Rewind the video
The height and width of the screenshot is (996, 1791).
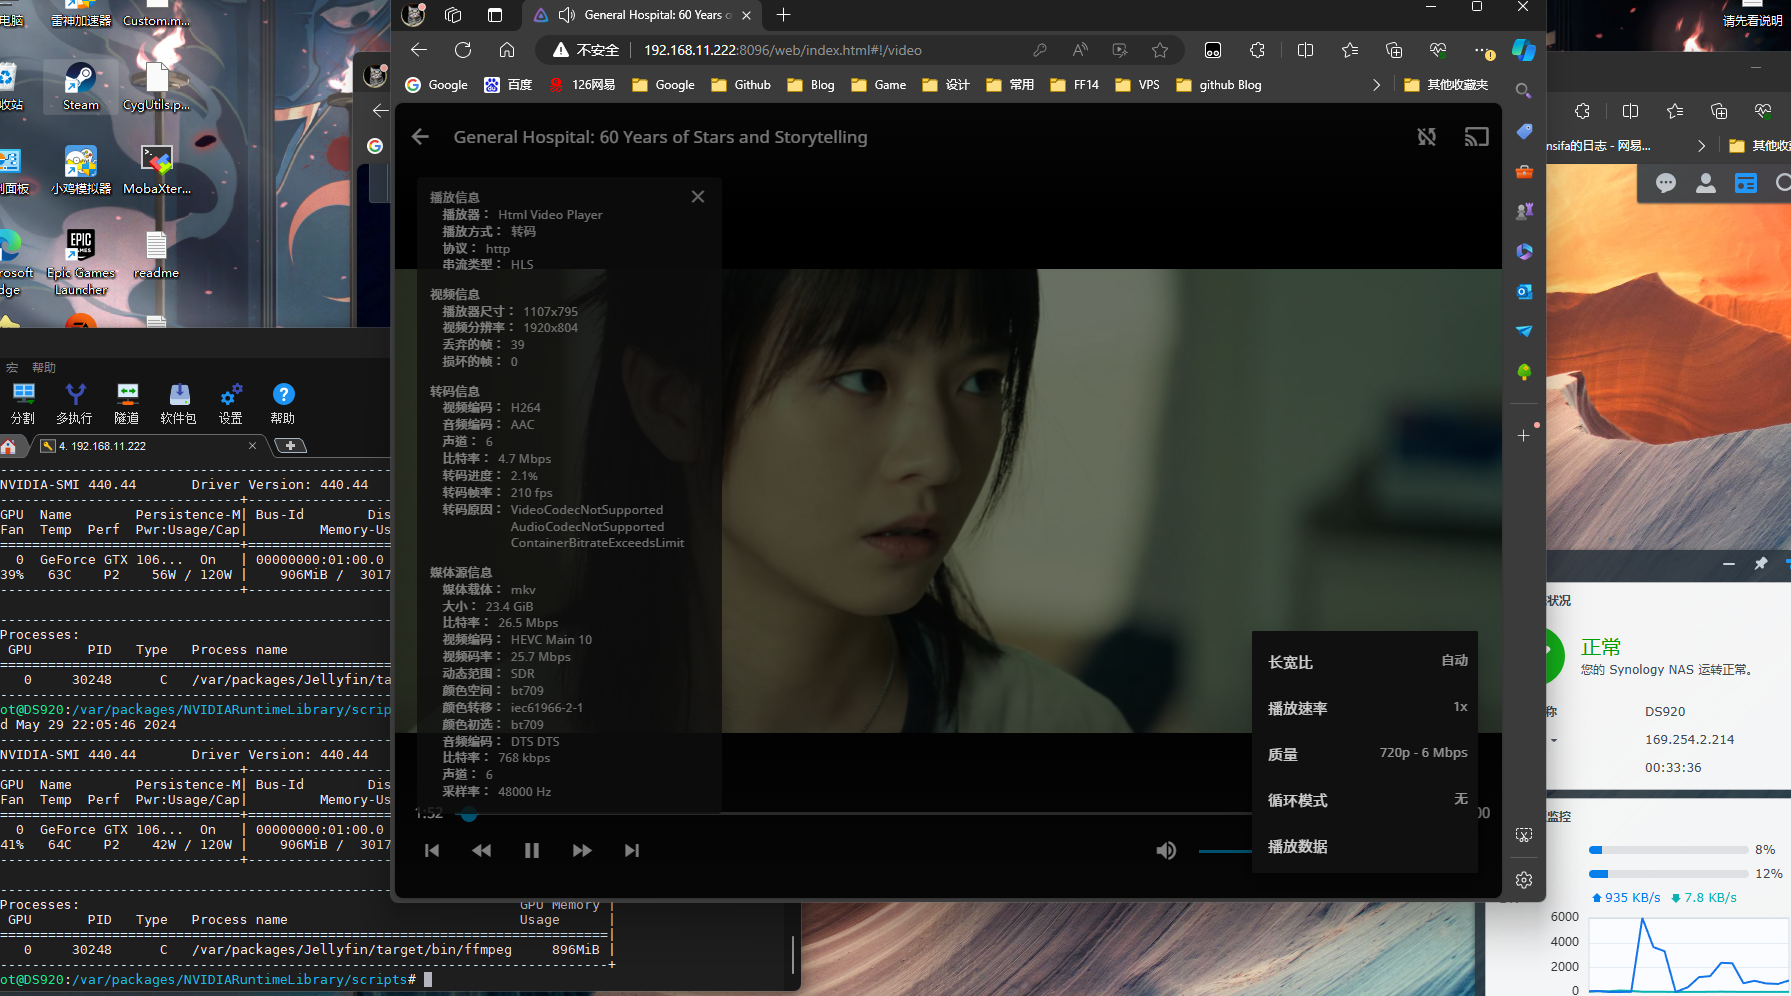[x=482, y=851]
